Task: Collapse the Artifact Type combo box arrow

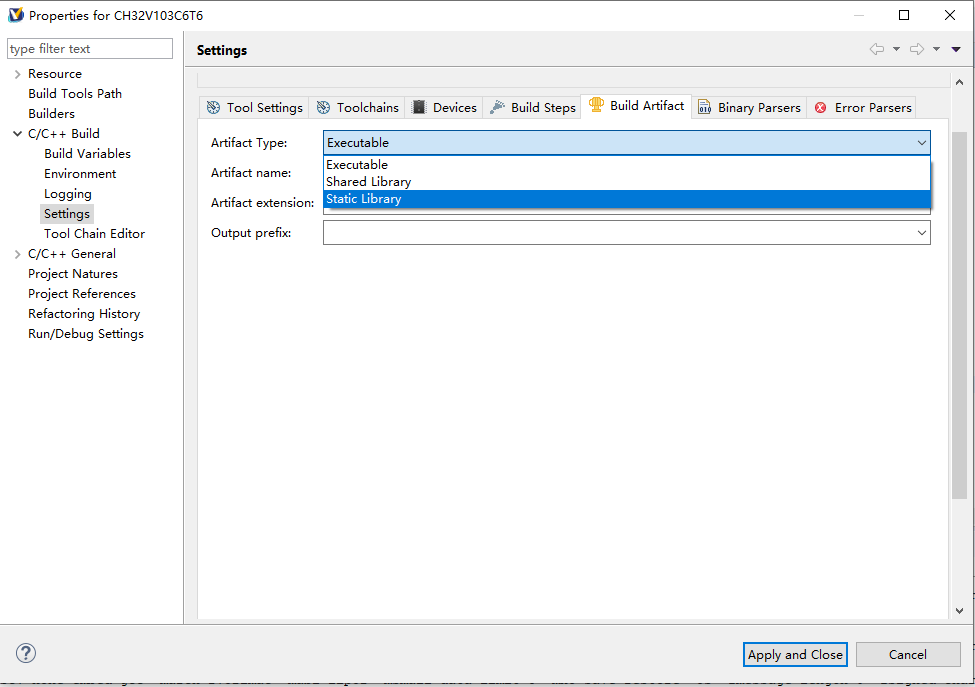Action: pyautogui.click(x=921, y=142)
